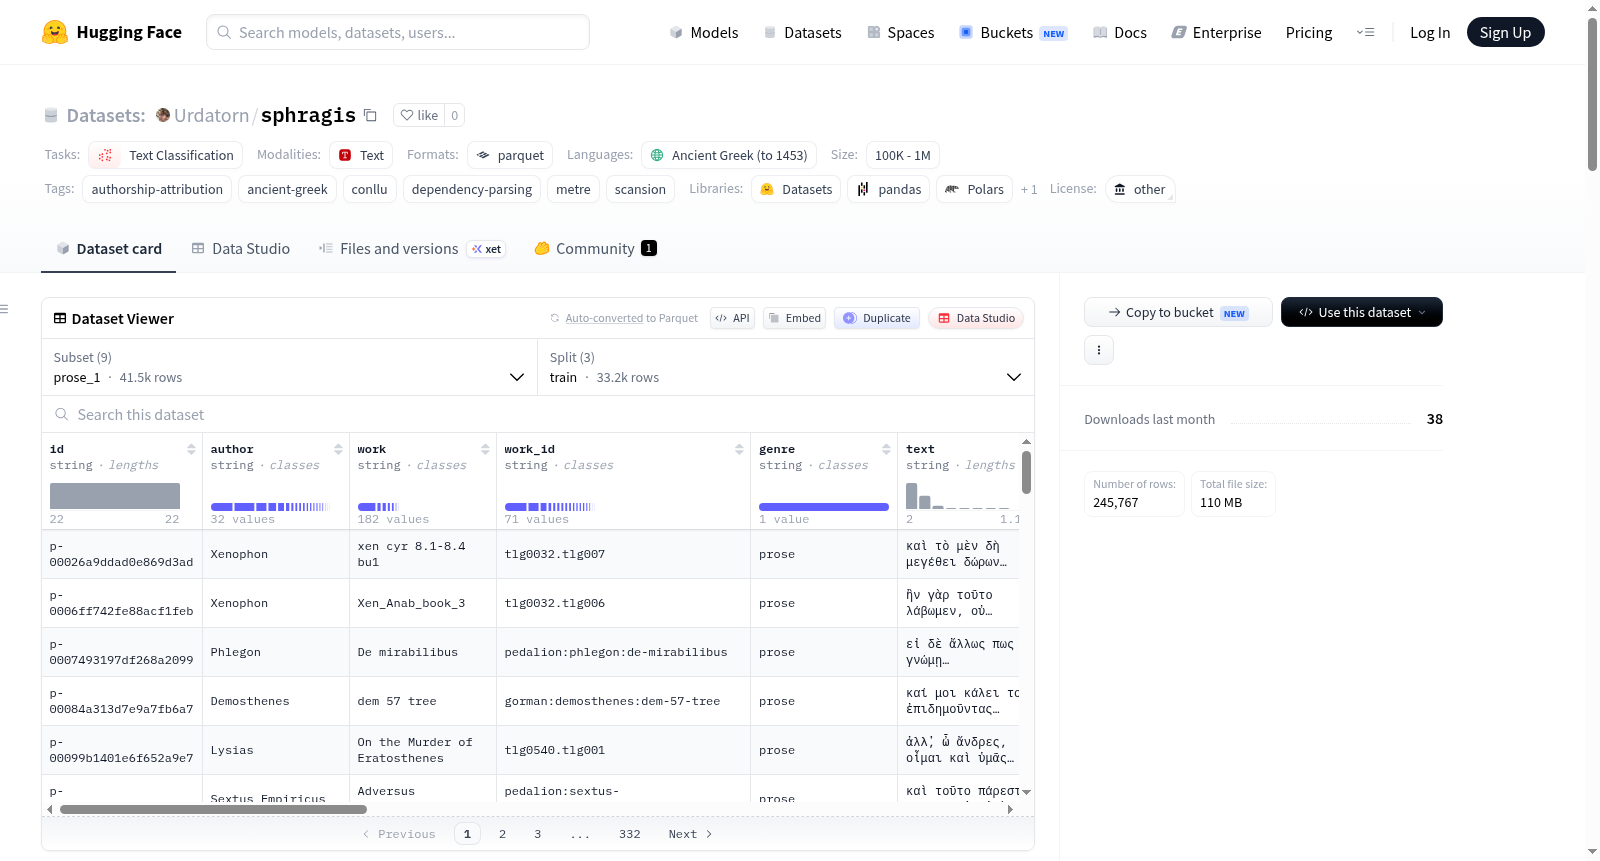Open Data Studio from viewer header
Screen dimensions: 1600x861
point(976,318)
